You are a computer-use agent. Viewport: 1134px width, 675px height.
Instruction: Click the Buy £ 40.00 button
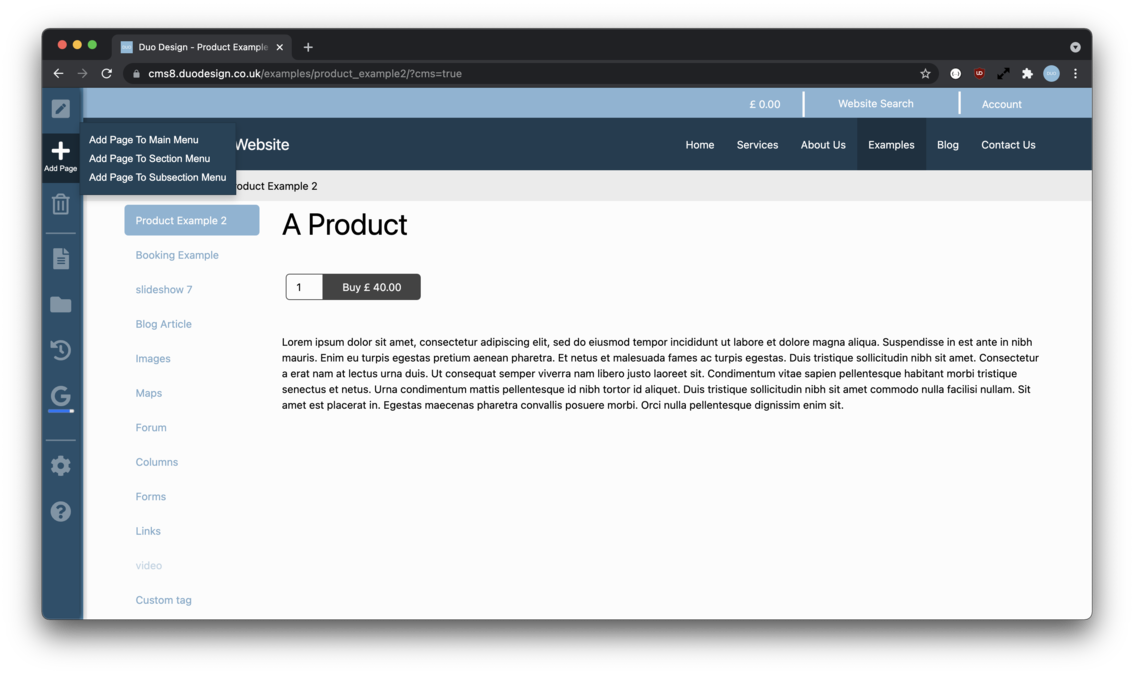click(371, 286)
